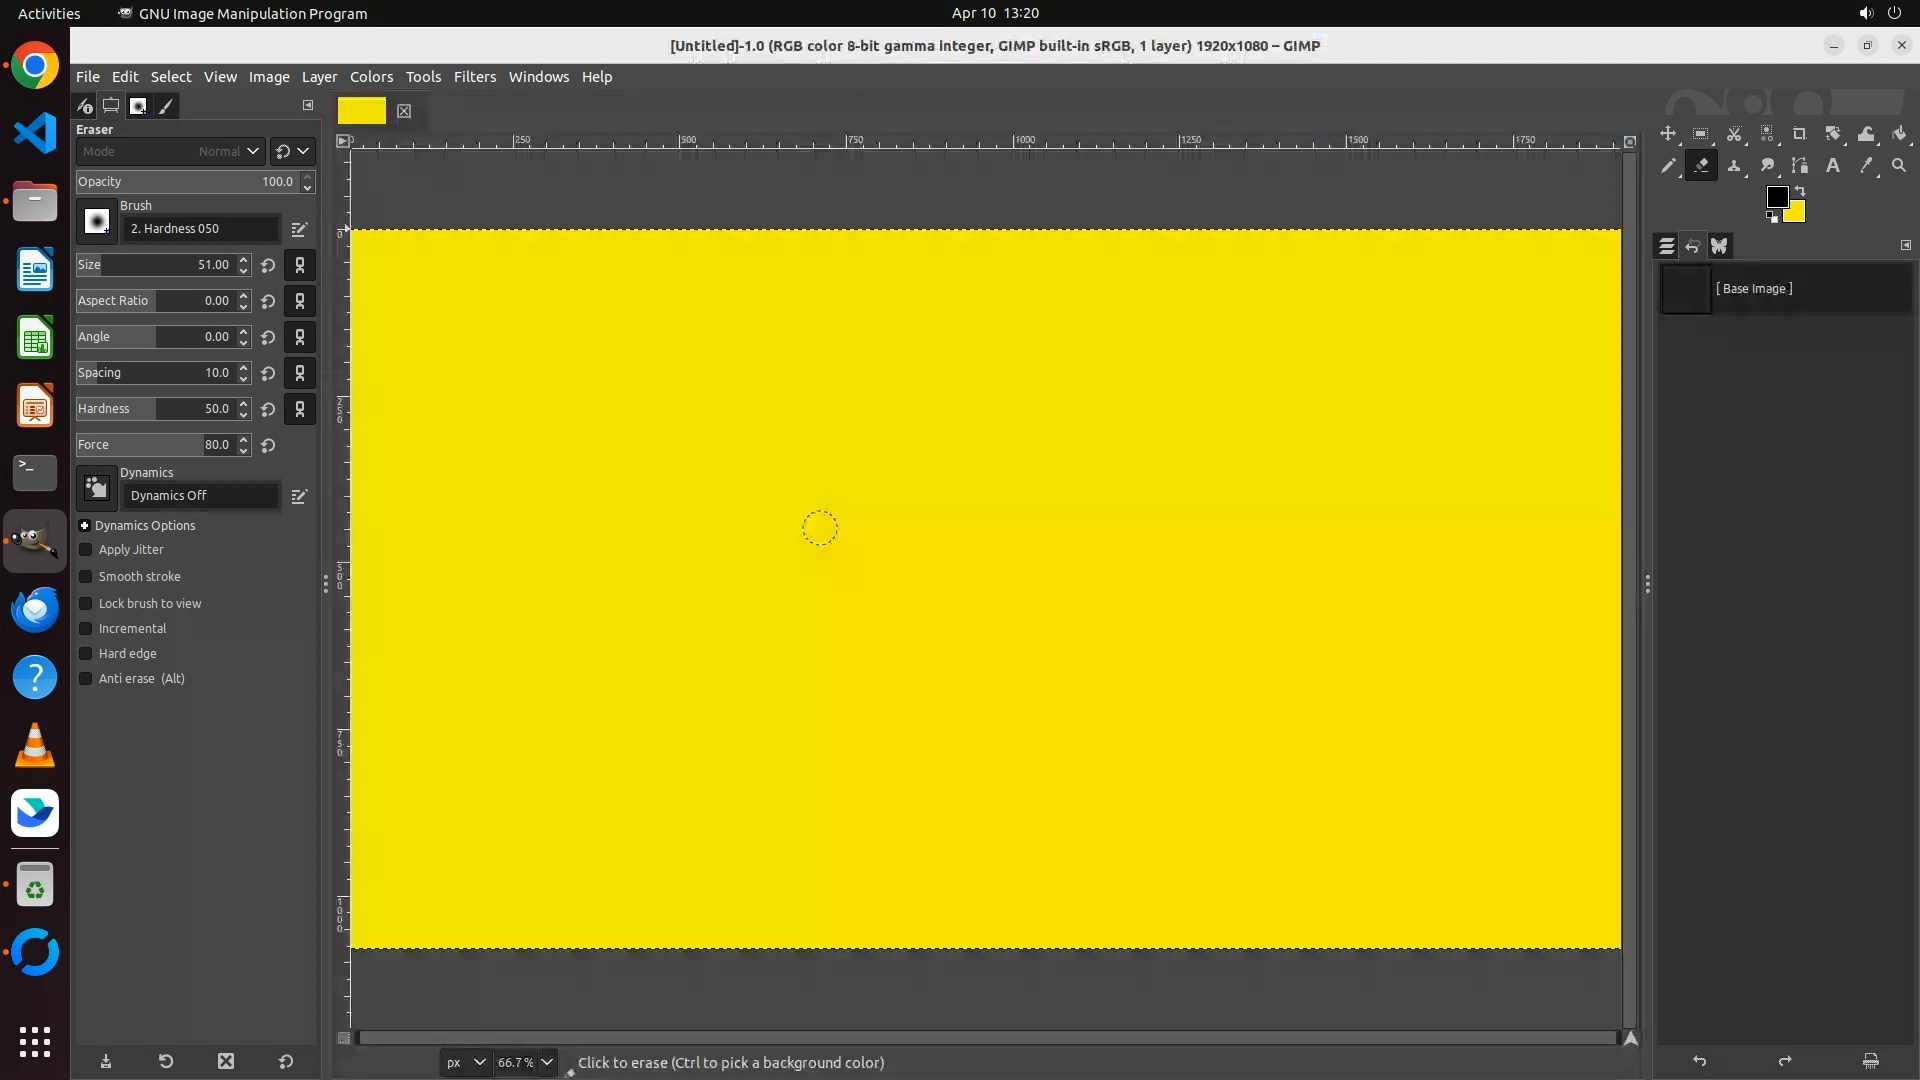Expand the Dynamics Options section
Image resolution: width=1920 pixels, height=1080 pixels.
85,526
